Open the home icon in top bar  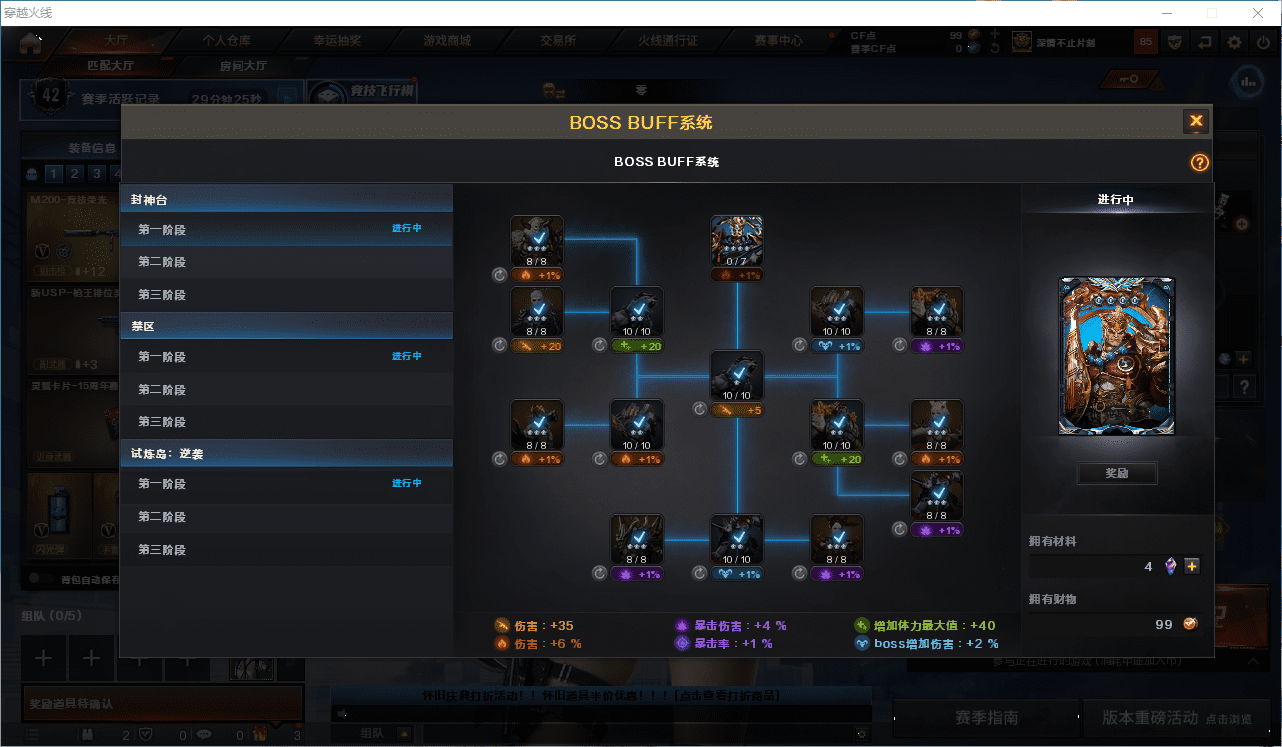(31, 42)
